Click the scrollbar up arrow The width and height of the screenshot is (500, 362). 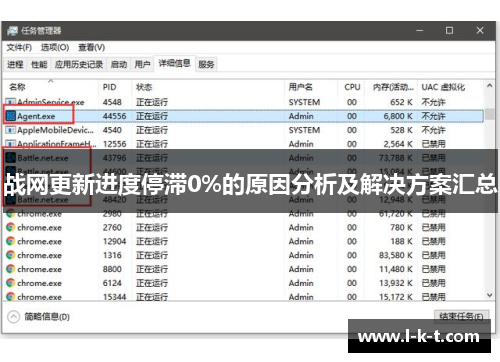pos(489,86)
